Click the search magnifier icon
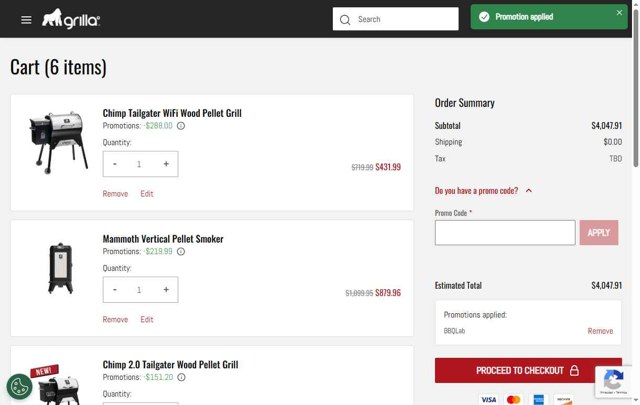 click(345, 20)
